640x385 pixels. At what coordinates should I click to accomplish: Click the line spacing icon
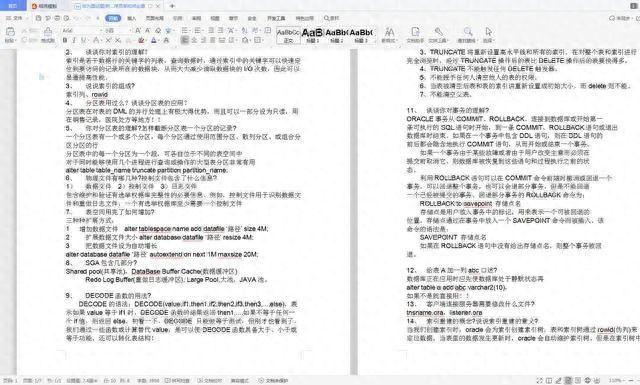coord(232,40)
